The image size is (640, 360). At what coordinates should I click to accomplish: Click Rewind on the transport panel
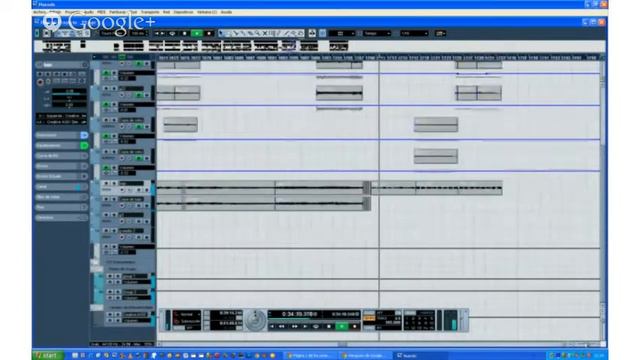coord(282,326)
